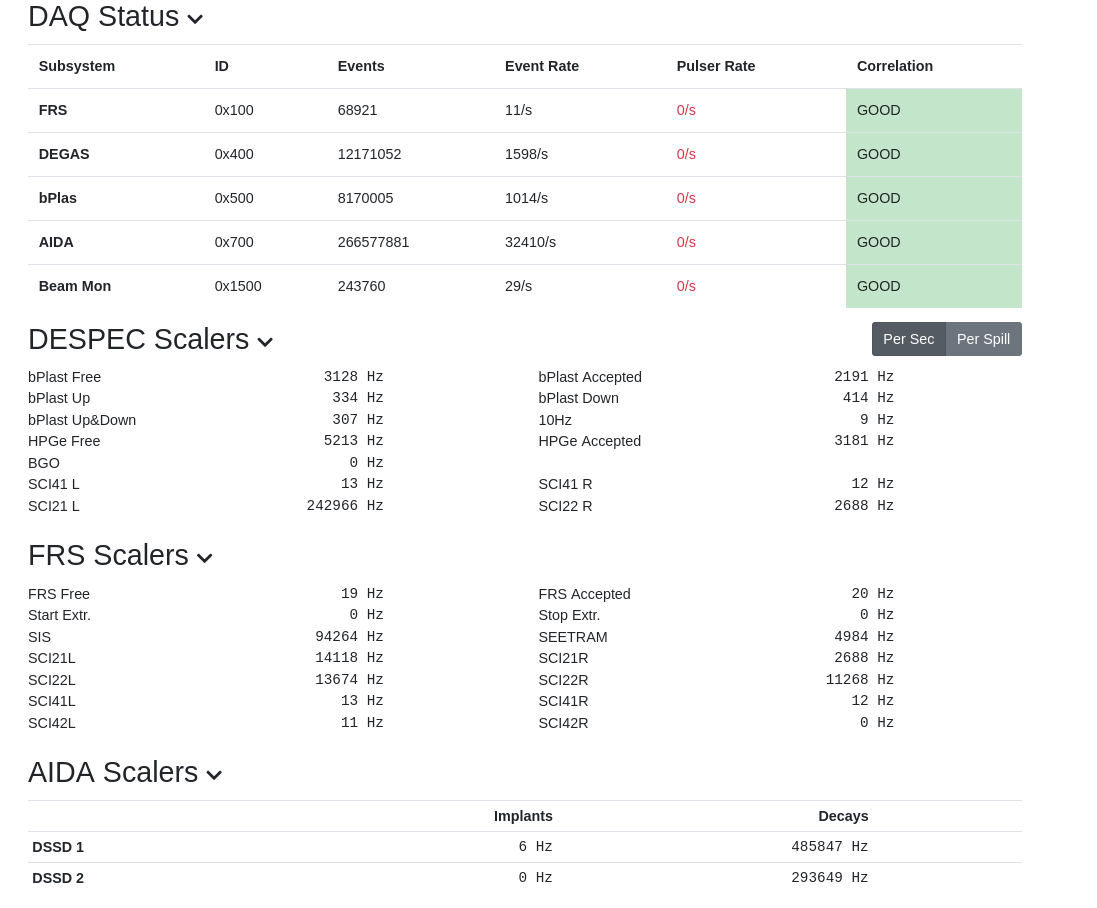1097x908 pixels.
Task: Click the green GOOD cell for FRS
Action: pos(933,110)
